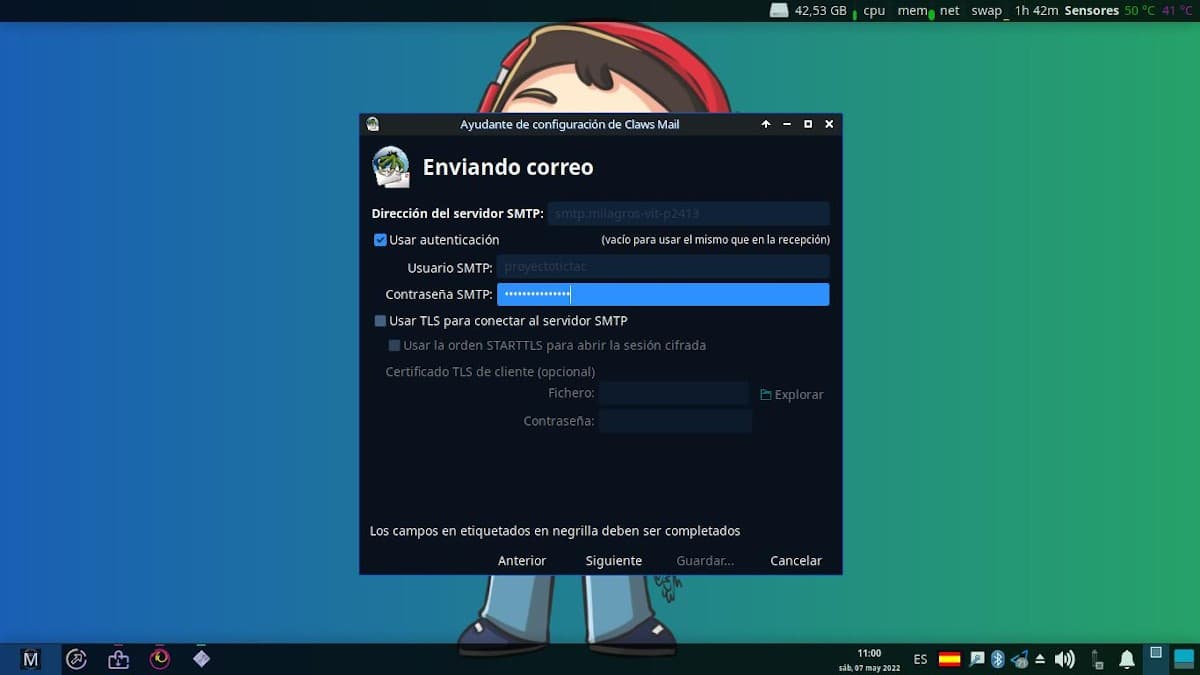The width and height of the screenshot is (1200, 675).
Task: Click the Siguiente button
Action: [x=614, y=561]
